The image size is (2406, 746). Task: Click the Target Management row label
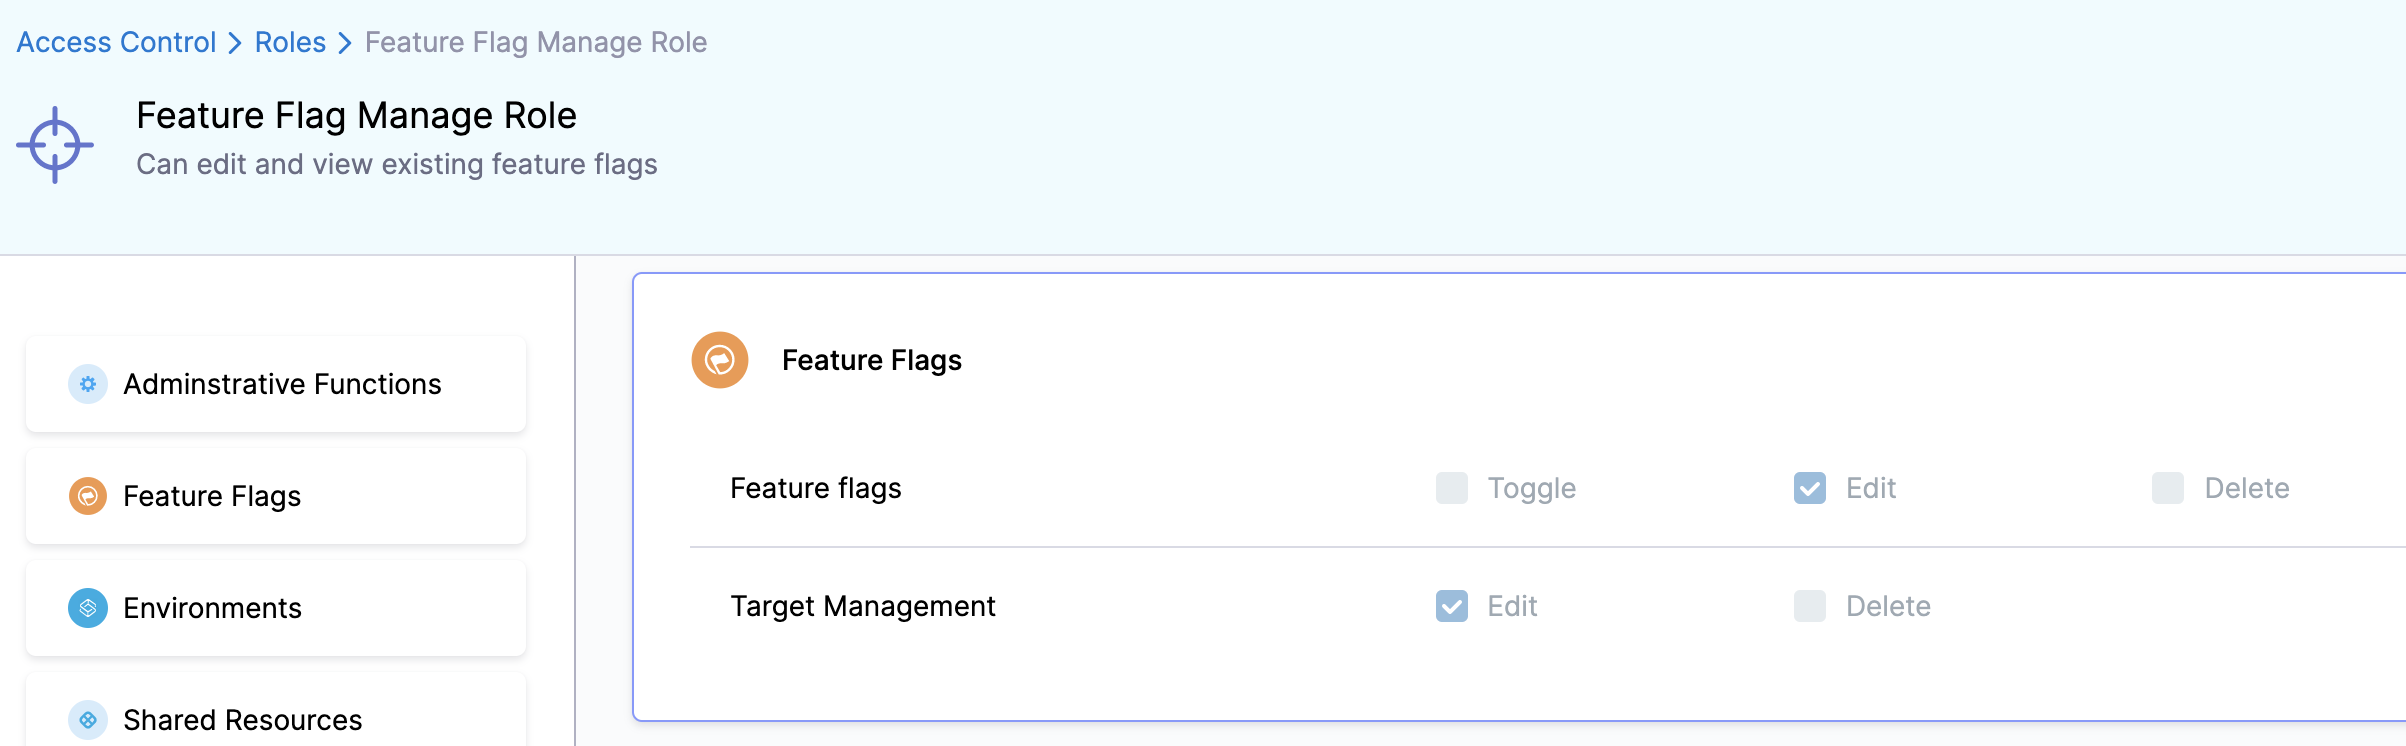[x=863, y=605]
